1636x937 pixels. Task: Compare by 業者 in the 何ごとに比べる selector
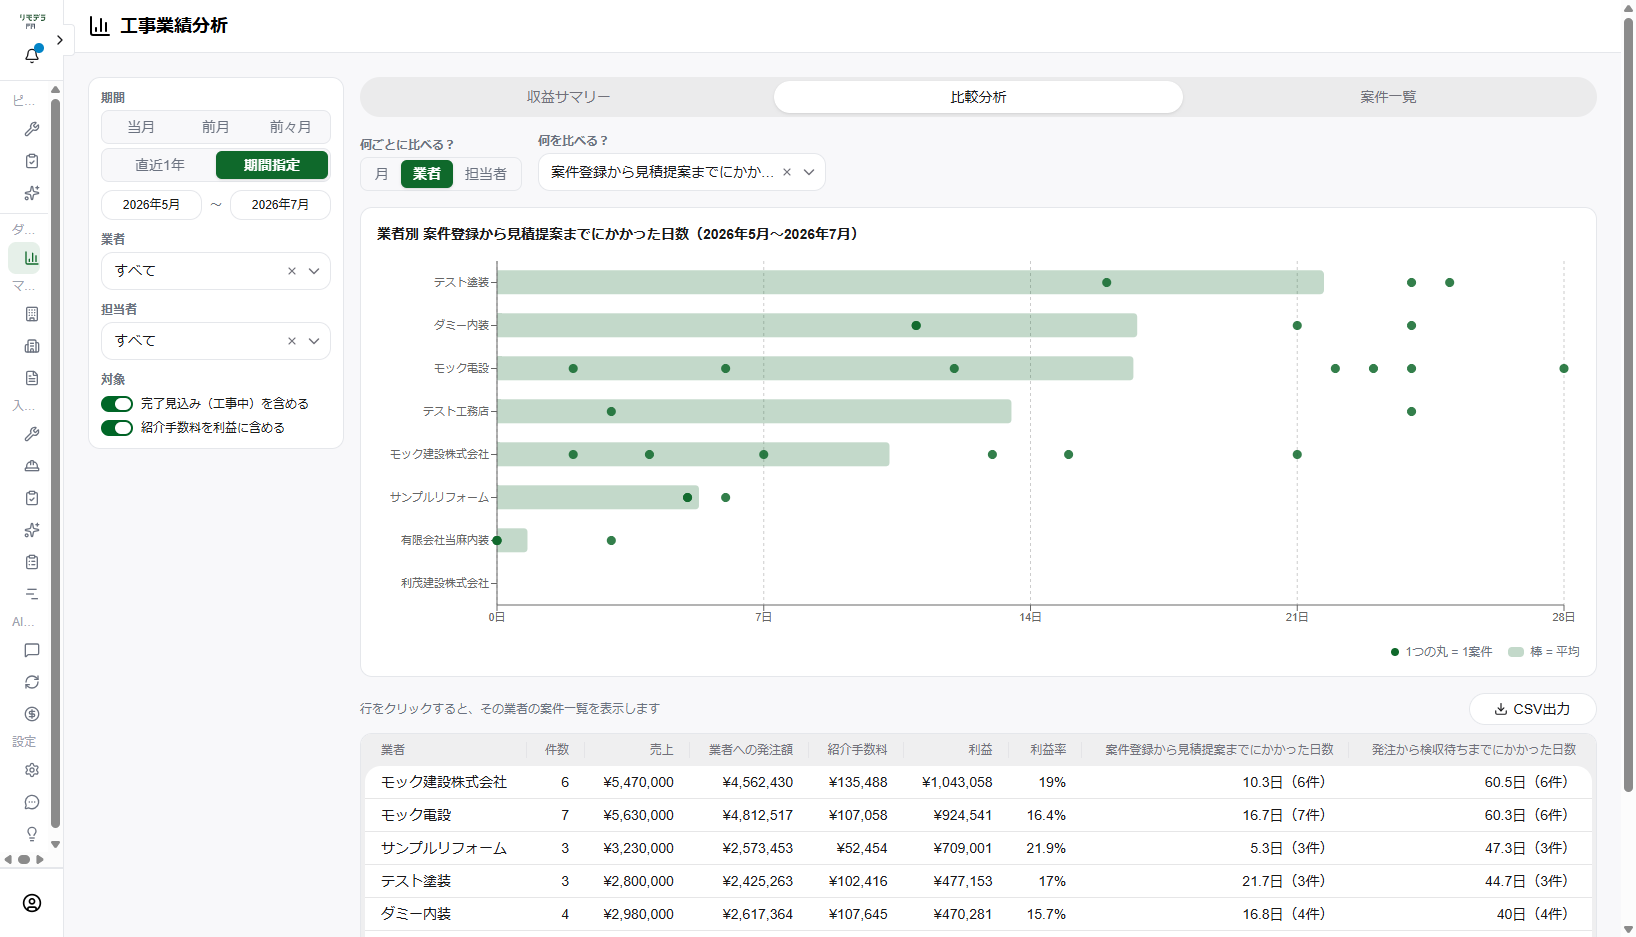[x=427, y=174]
